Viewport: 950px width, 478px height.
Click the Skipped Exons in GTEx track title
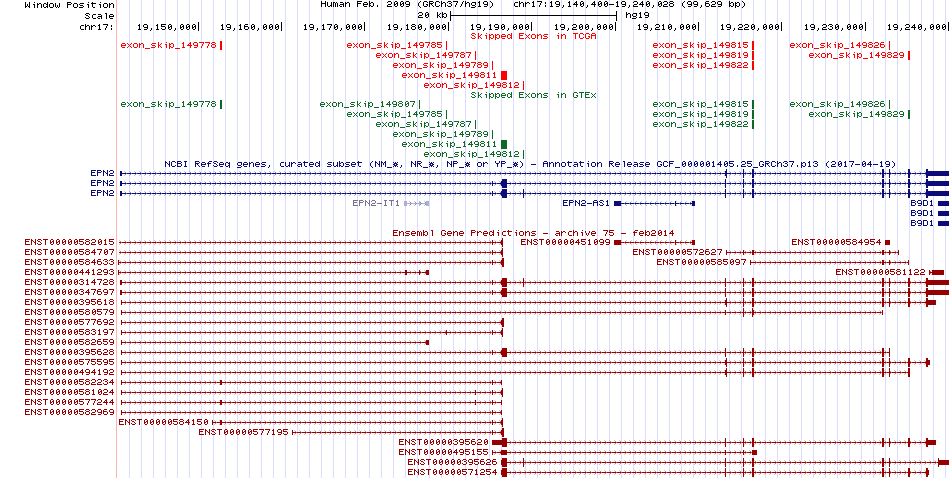(534, 95)
